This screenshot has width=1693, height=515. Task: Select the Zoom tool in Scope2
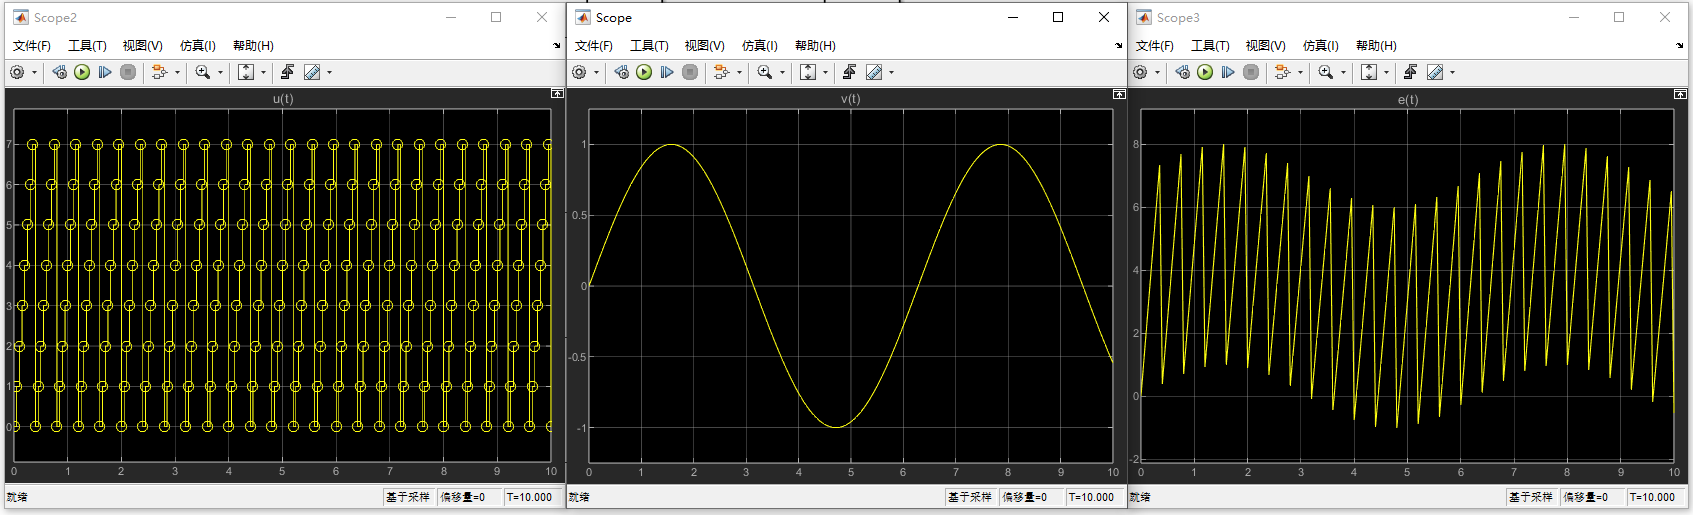(x=202, y=72)
